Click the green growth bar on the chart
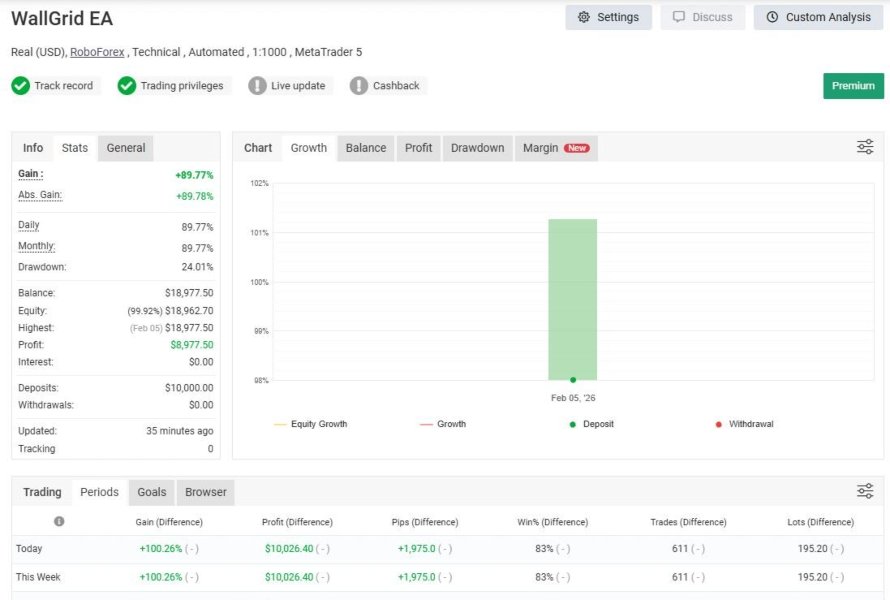Image resolution: width=890 pixels, height=600 pixels. [x=572, y=299]
